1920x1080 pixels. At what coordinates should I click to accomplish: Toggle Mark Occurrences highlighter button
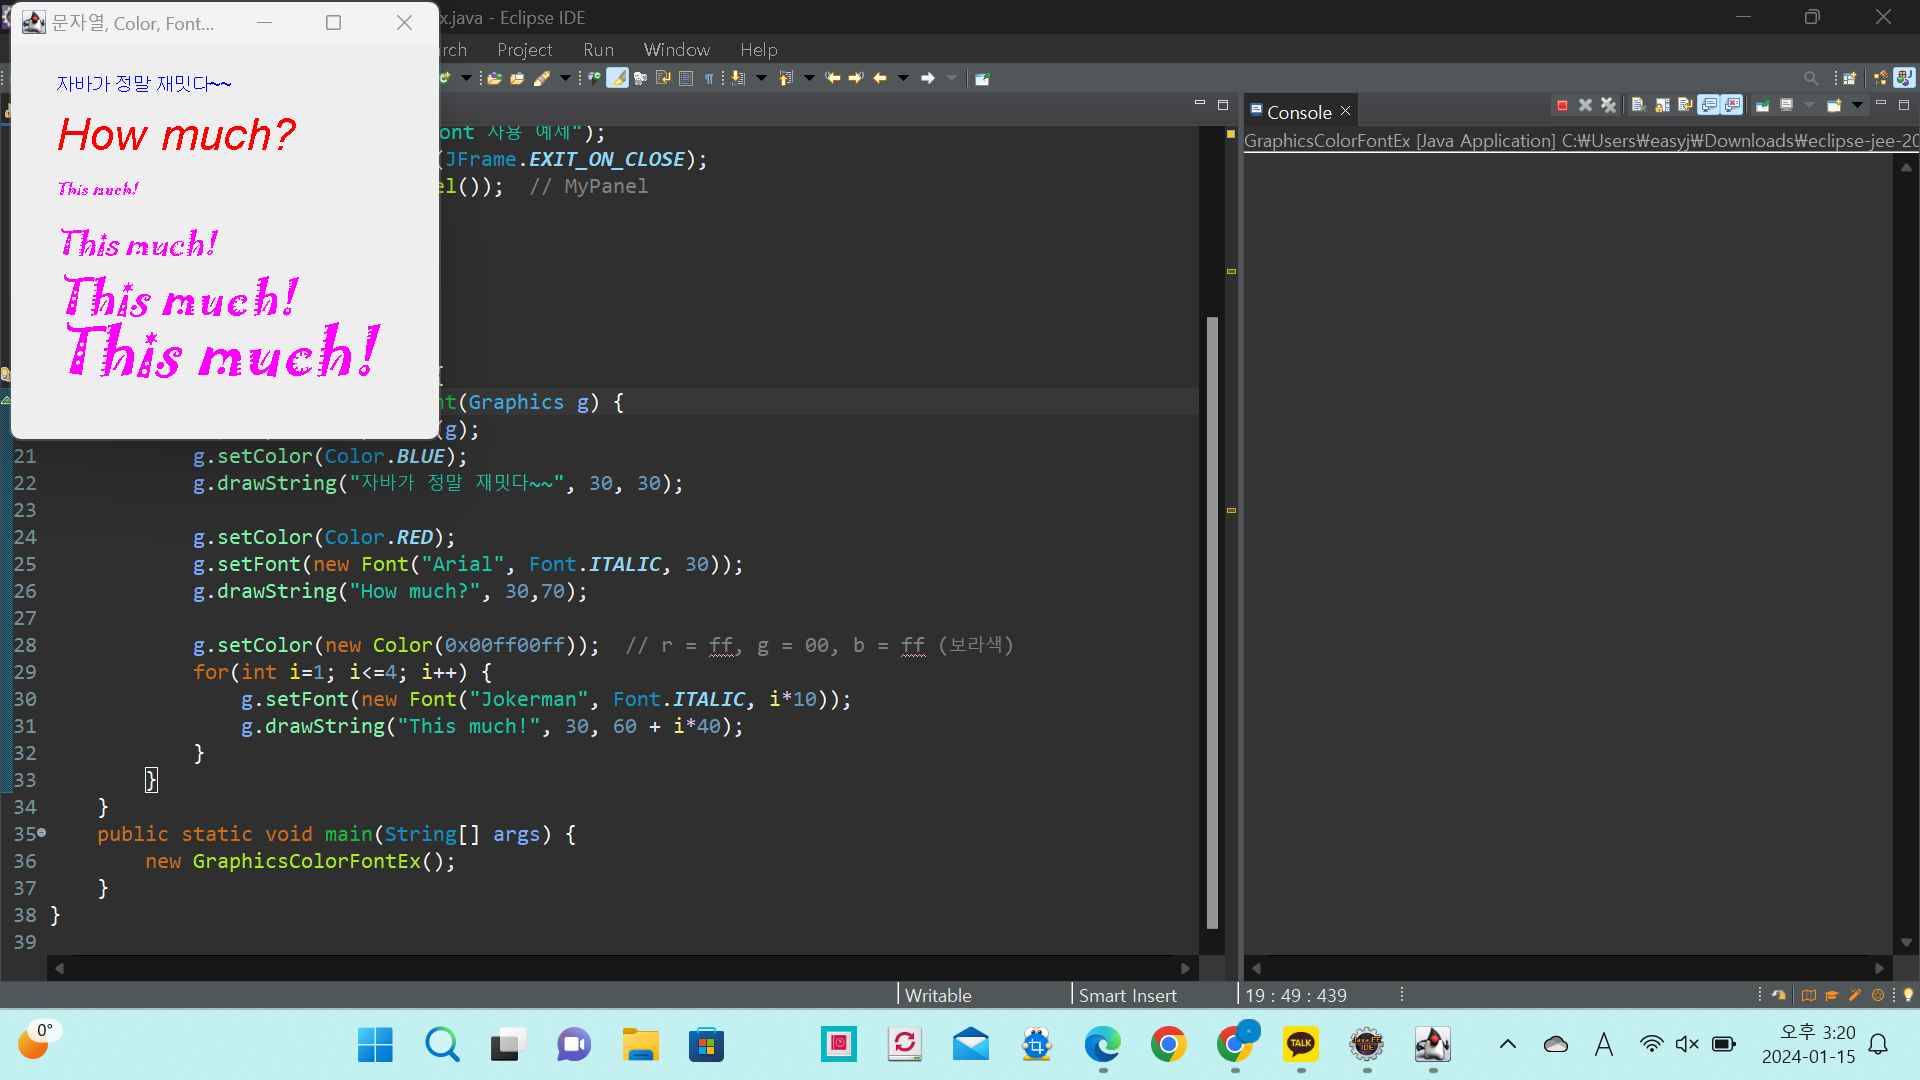[617, 78]
